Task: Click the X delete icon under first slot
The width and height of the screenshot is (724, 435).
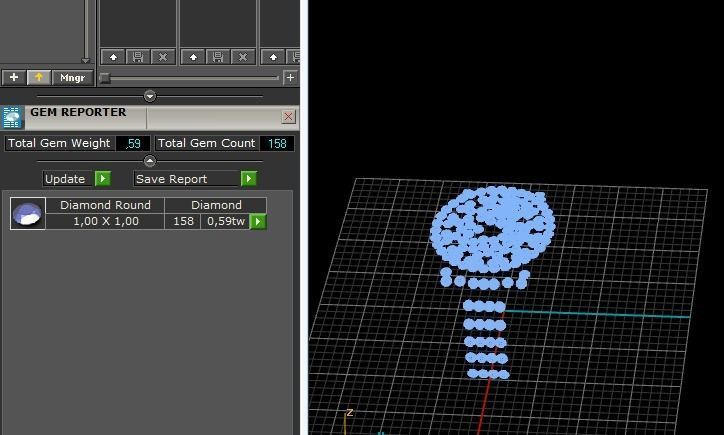Action: (x=163, y=57)
